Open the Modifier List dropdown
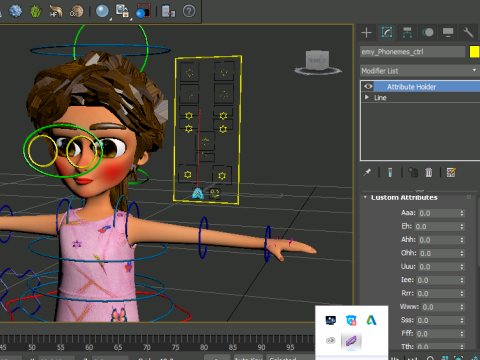 (420, 71)
